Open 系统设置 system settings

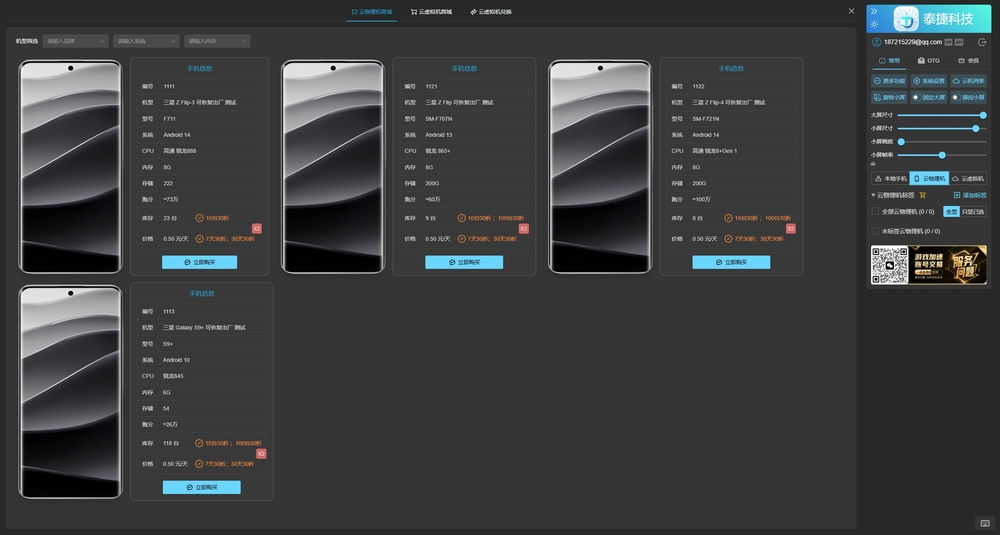click(x=928, y=80)
